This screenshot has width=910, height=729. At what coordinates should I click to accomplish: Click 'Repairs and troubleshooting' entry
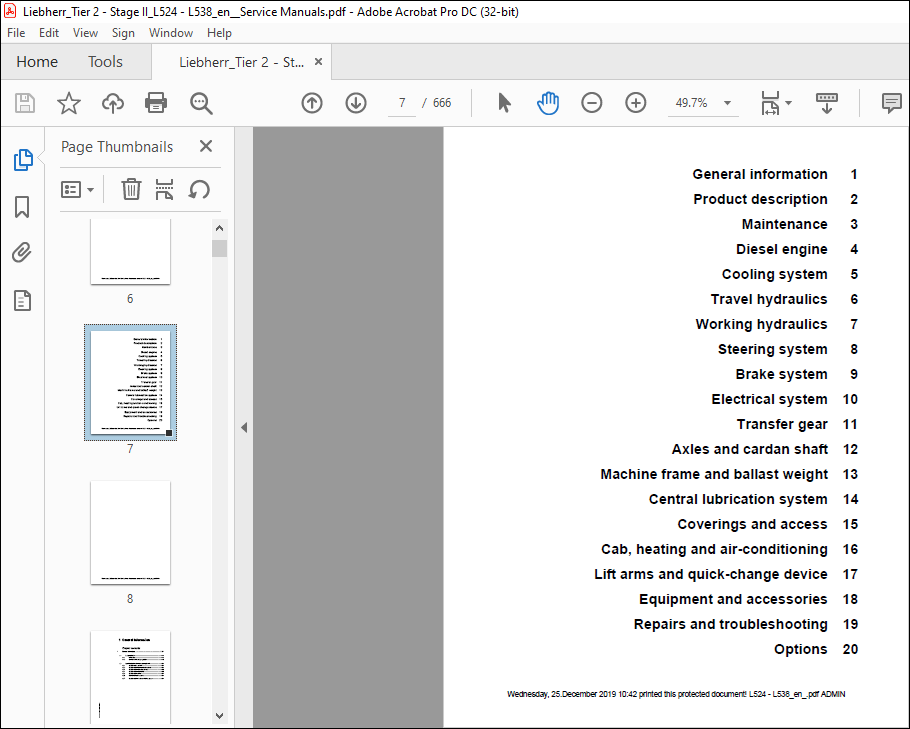coord(731,624)
